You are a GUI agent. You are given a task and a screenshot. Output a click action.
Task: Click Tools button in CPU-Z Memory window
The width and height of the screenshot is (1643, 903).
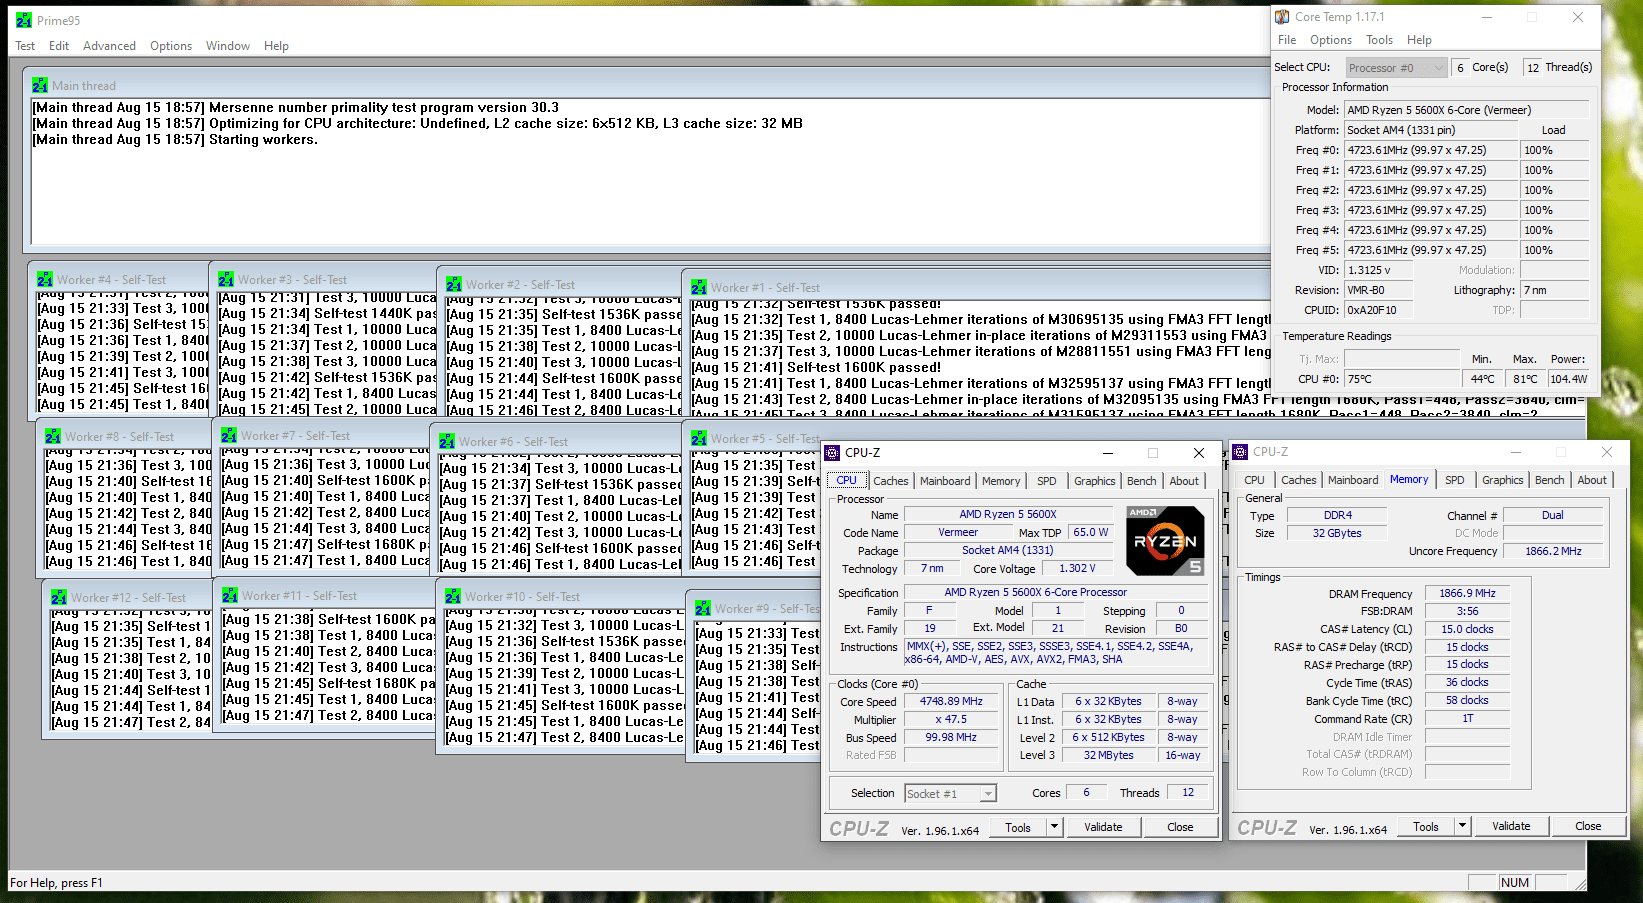[x=1426, y=826]
